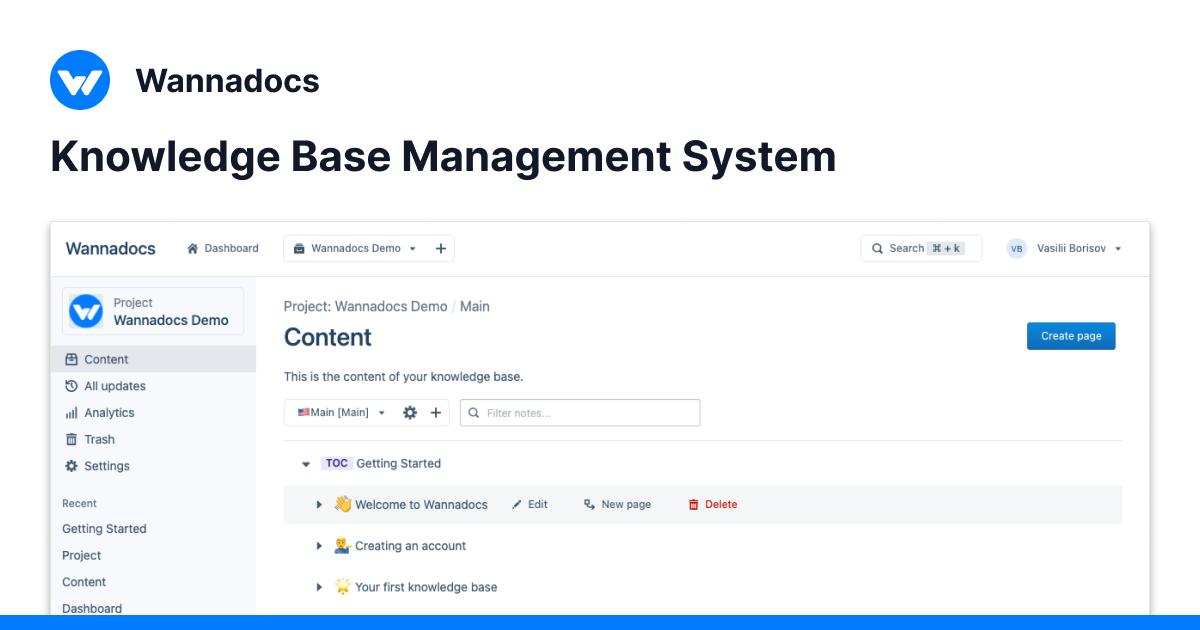Click the red Delete trash icon
Screen dimensions: 1200x630
coord(694,504)
